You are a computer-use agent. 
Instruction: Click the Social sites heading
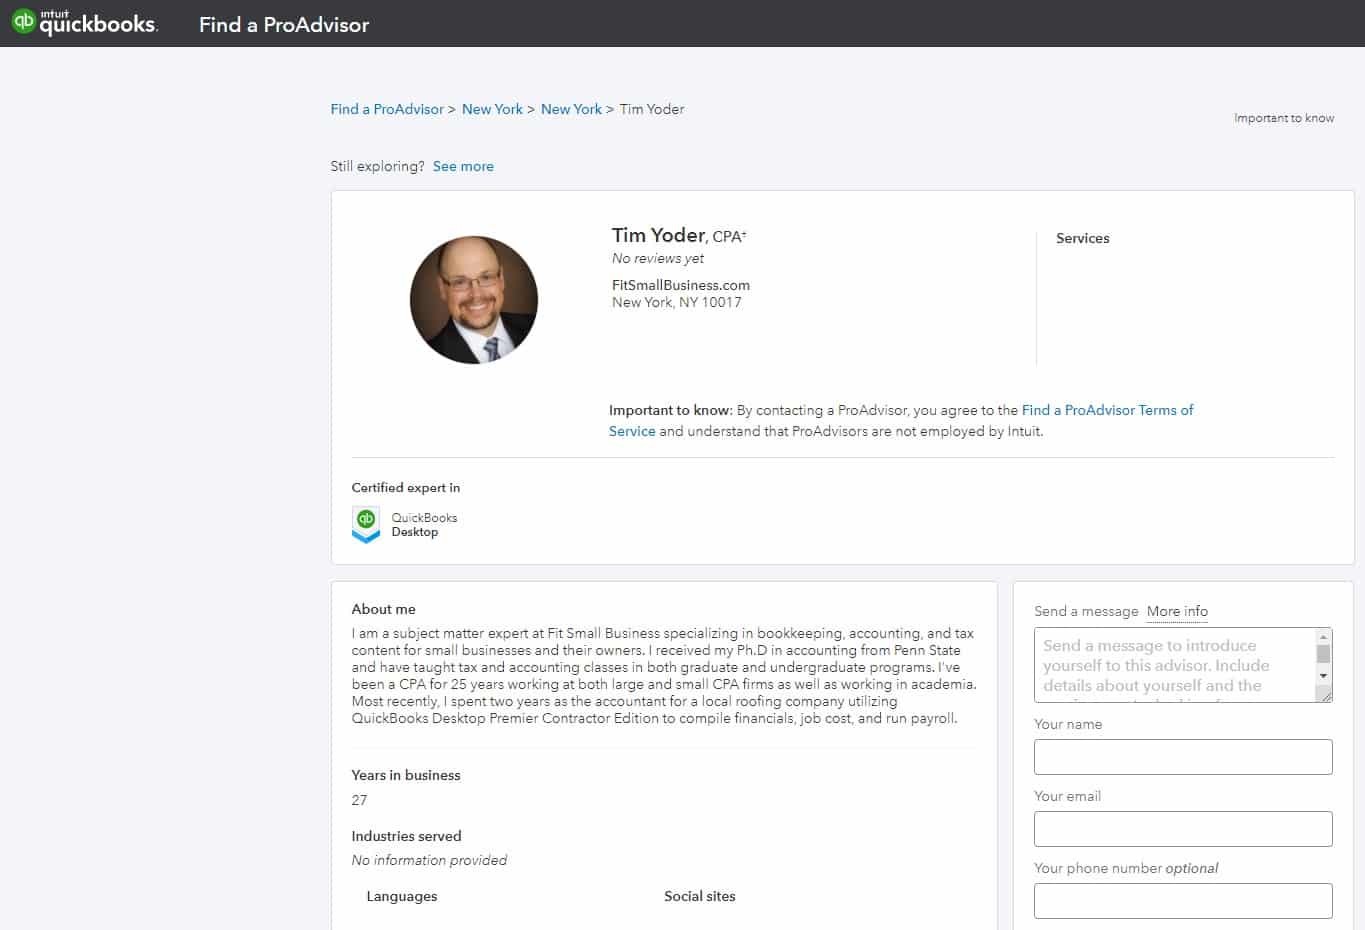700,896
